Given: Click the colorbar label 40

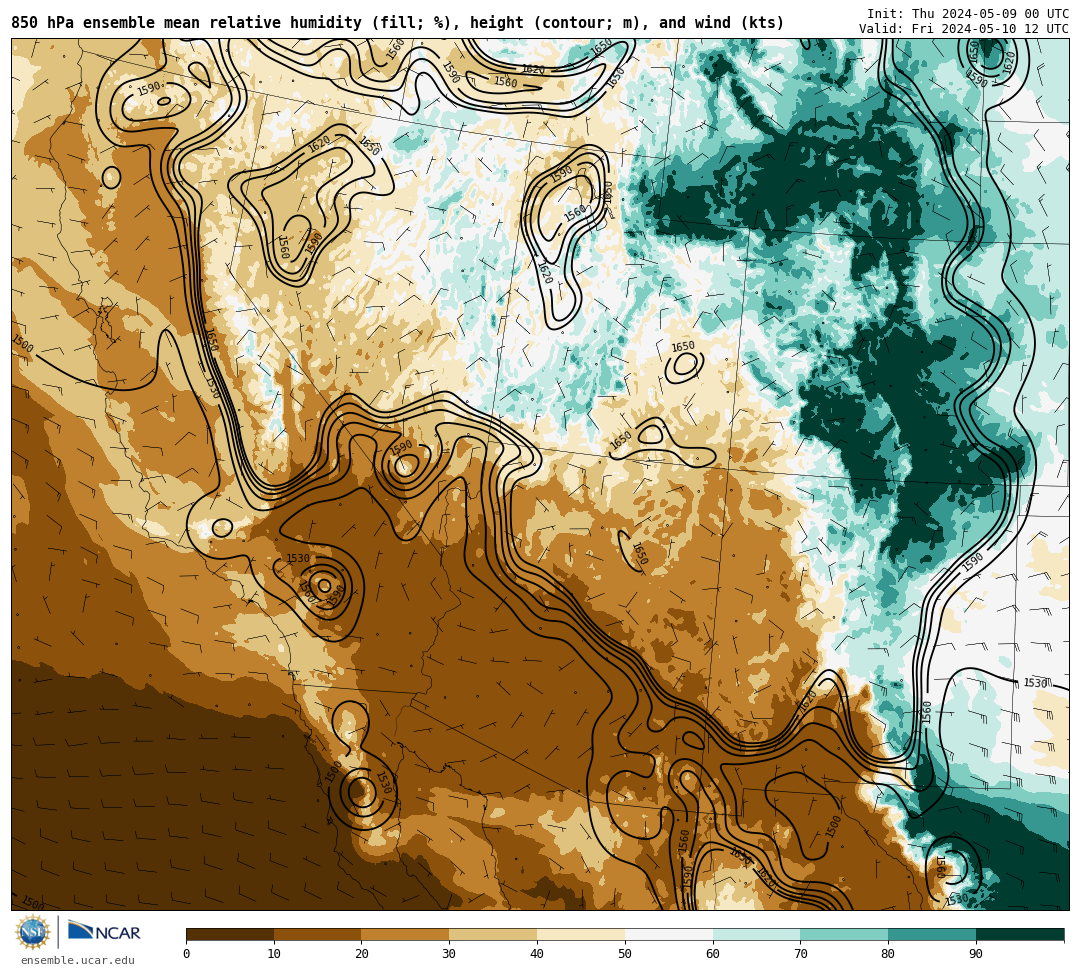Looking at the screenshot, I should (537, 954).
